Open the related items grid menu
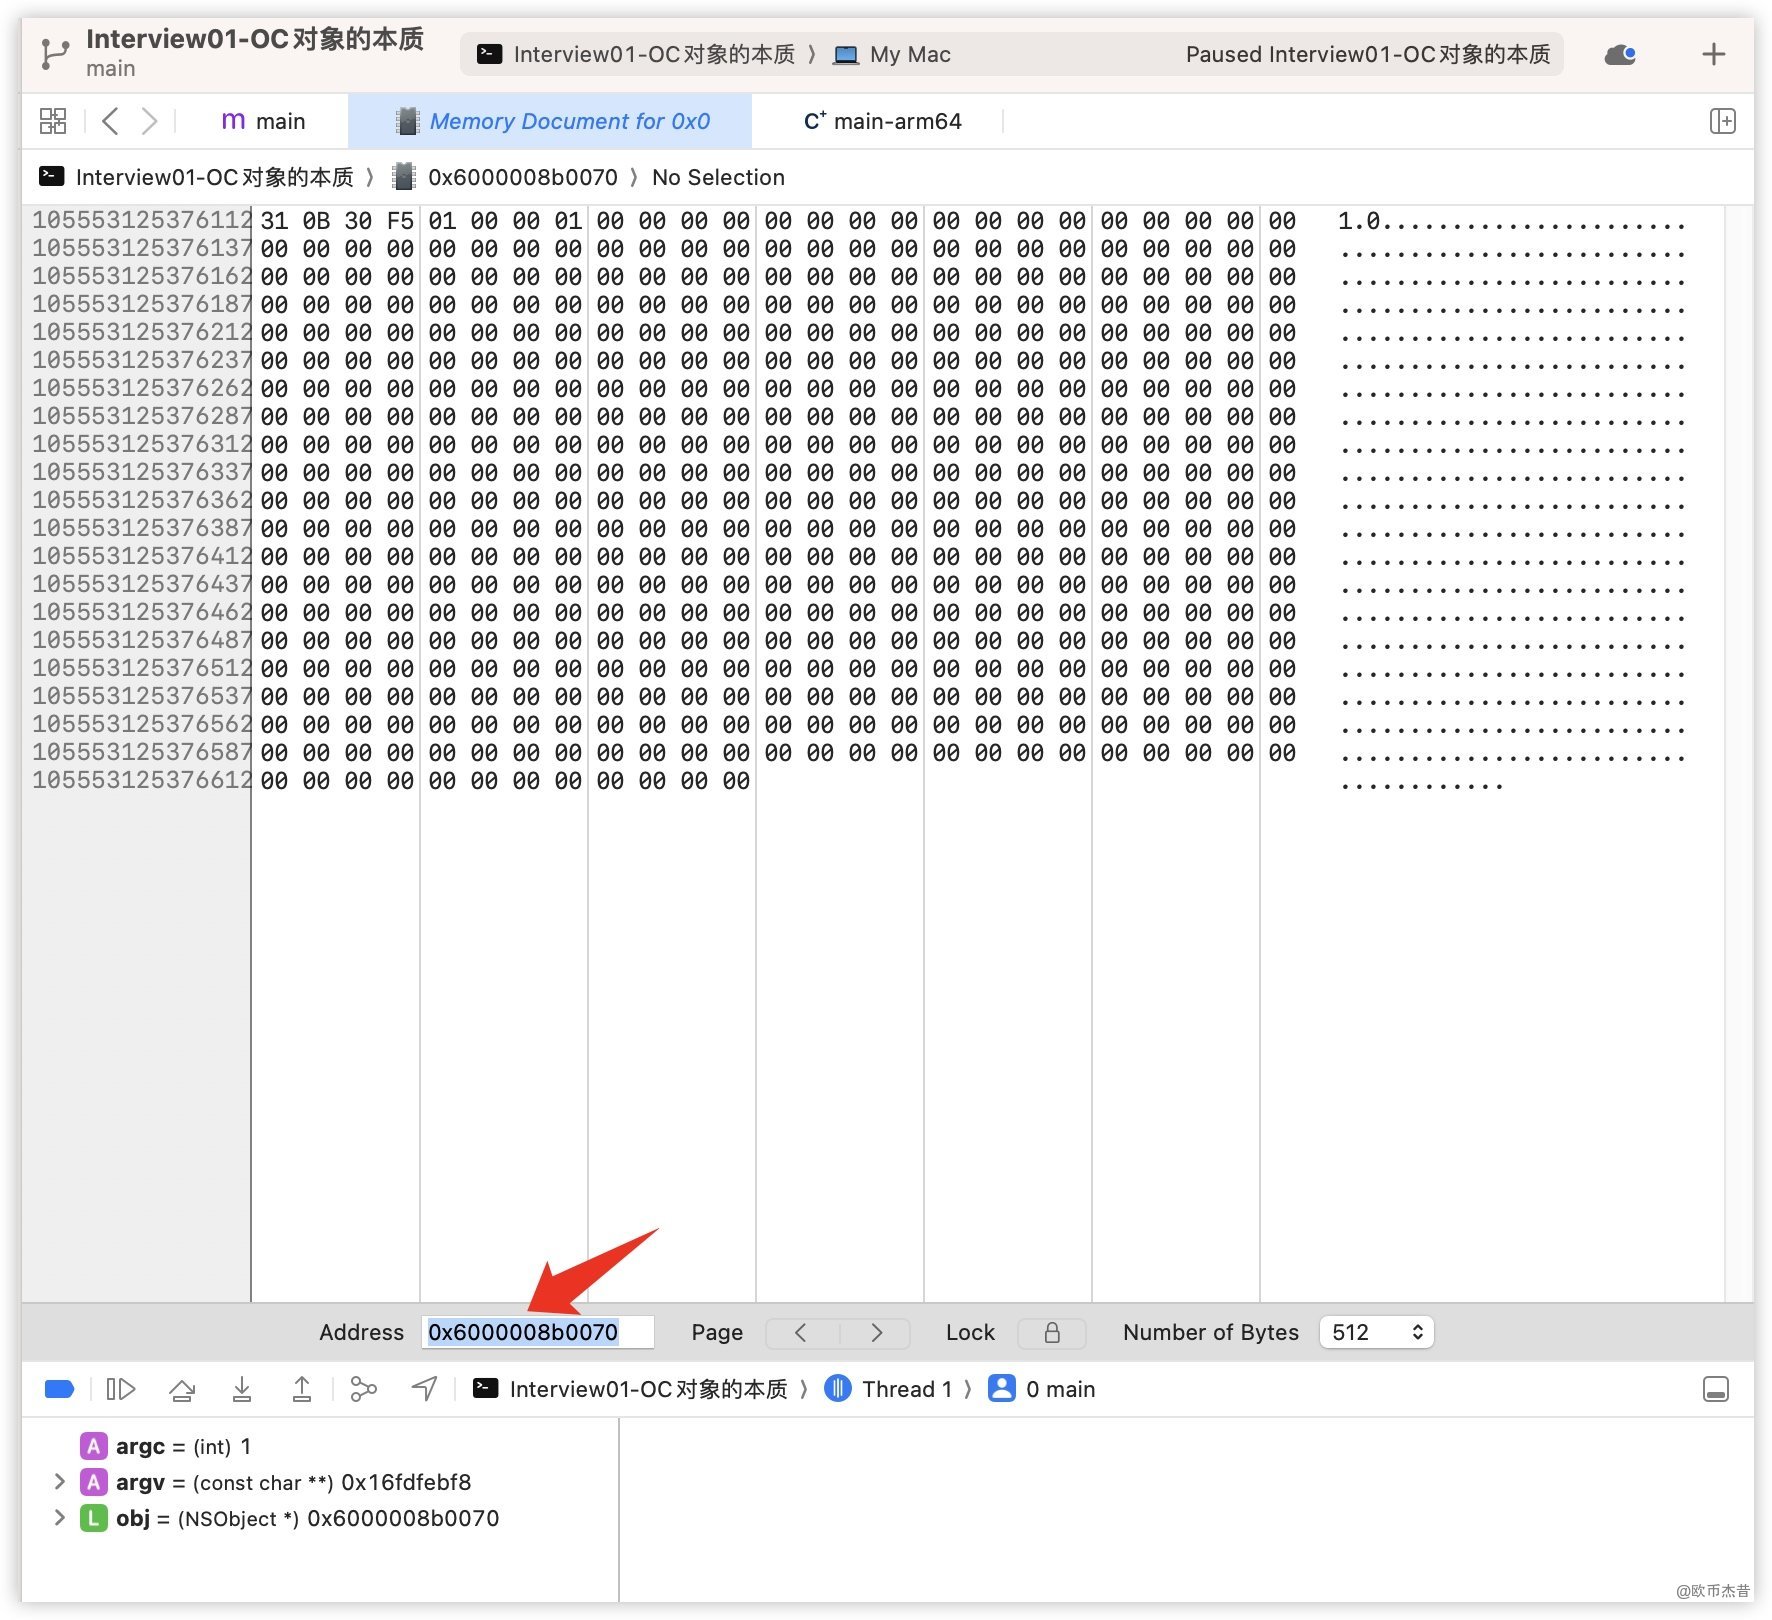1772x1620 pixels. [x=53, y=121]
